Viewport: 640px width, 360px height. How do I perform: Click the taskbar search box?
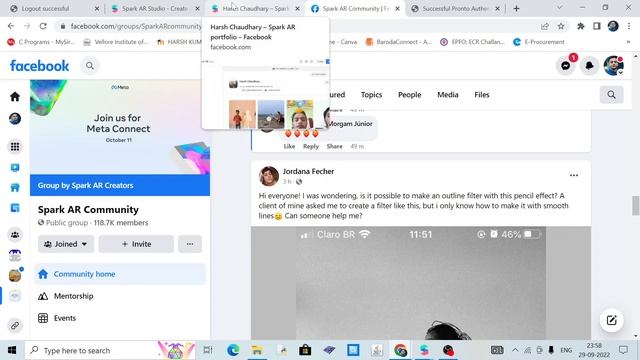pos(110,350)
